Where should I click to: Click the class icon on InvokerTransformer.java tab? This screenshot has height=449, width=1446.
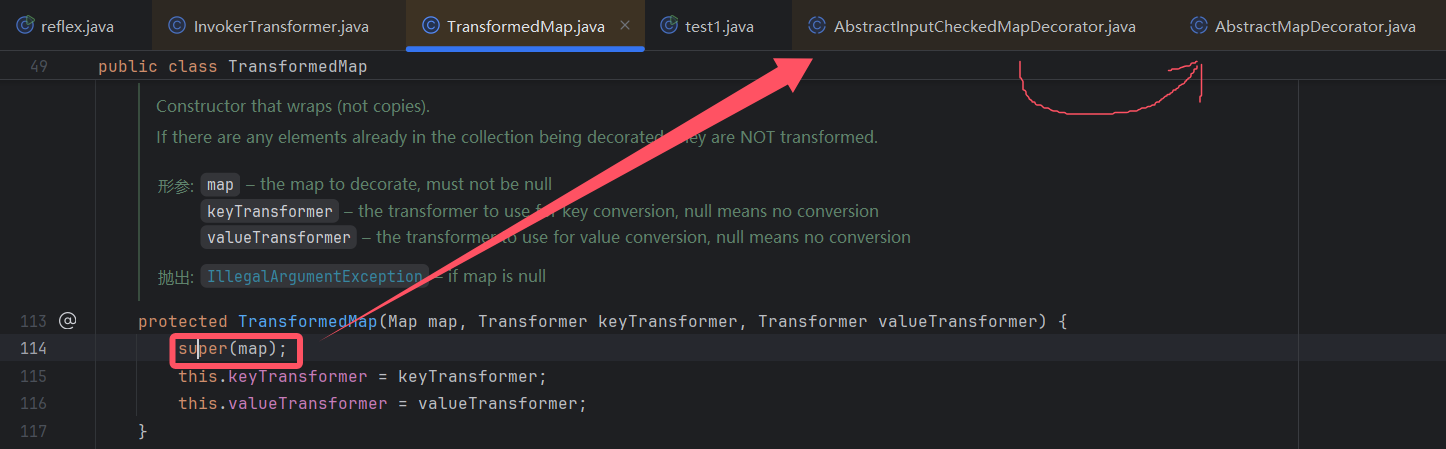tap(177, 26)
